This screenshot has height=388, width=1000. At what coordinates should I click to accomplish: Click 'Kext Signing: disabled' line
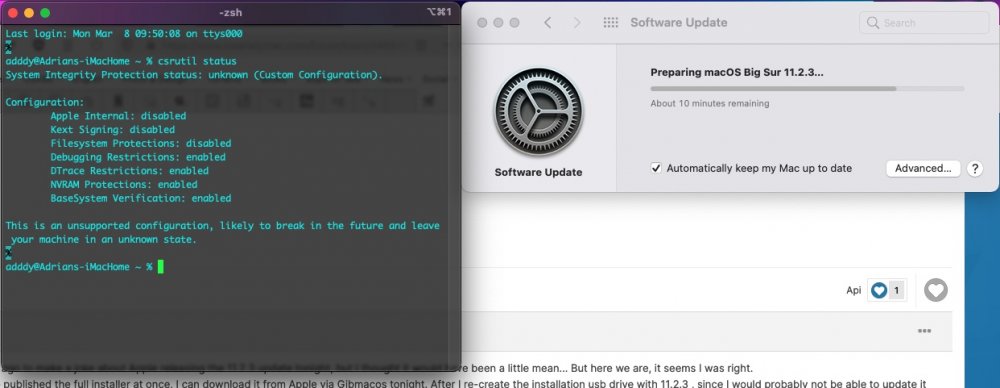[112, 130]
